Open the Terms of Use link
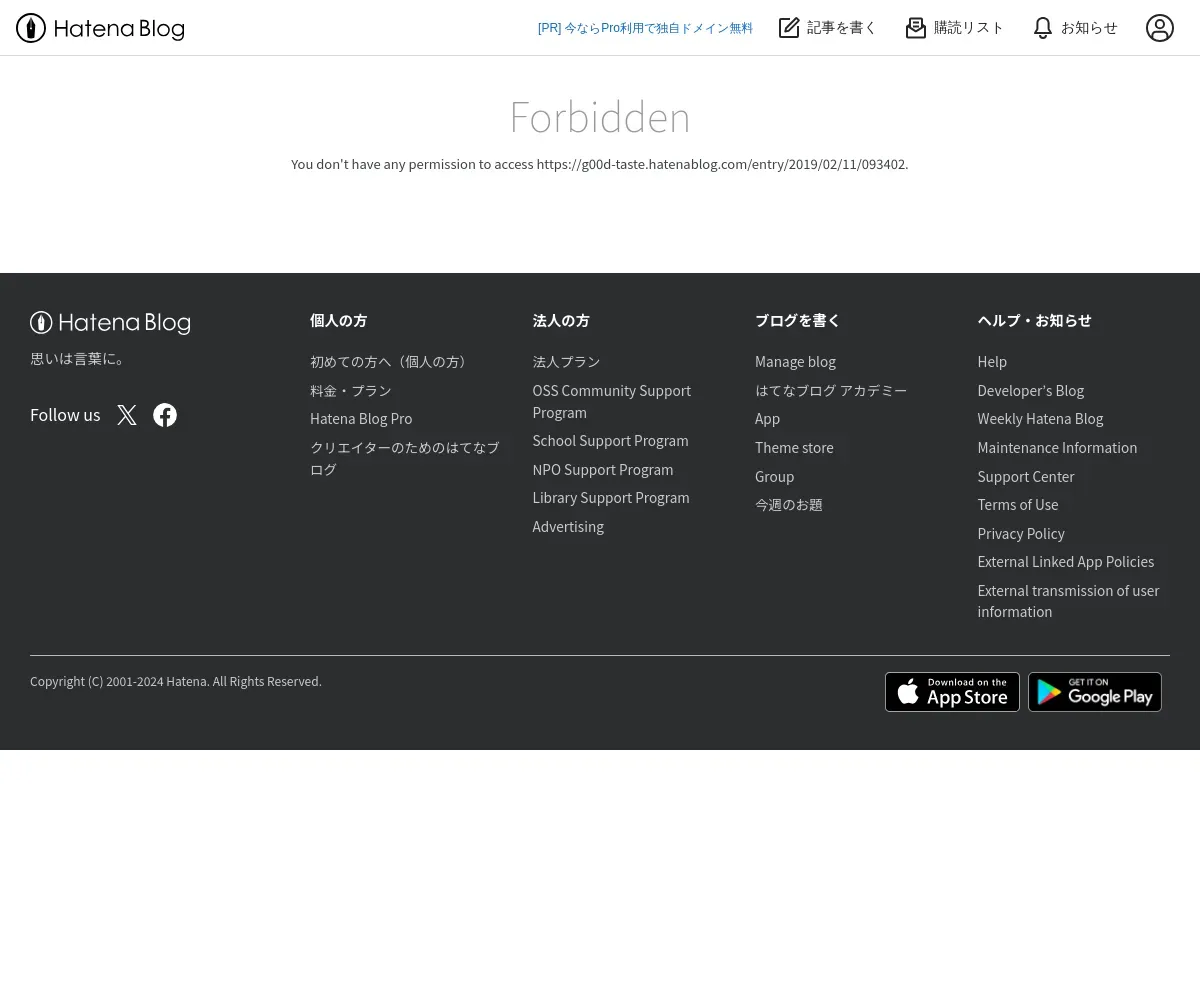Viewport: 1200px width, 1000px height. click(1018, 505)
